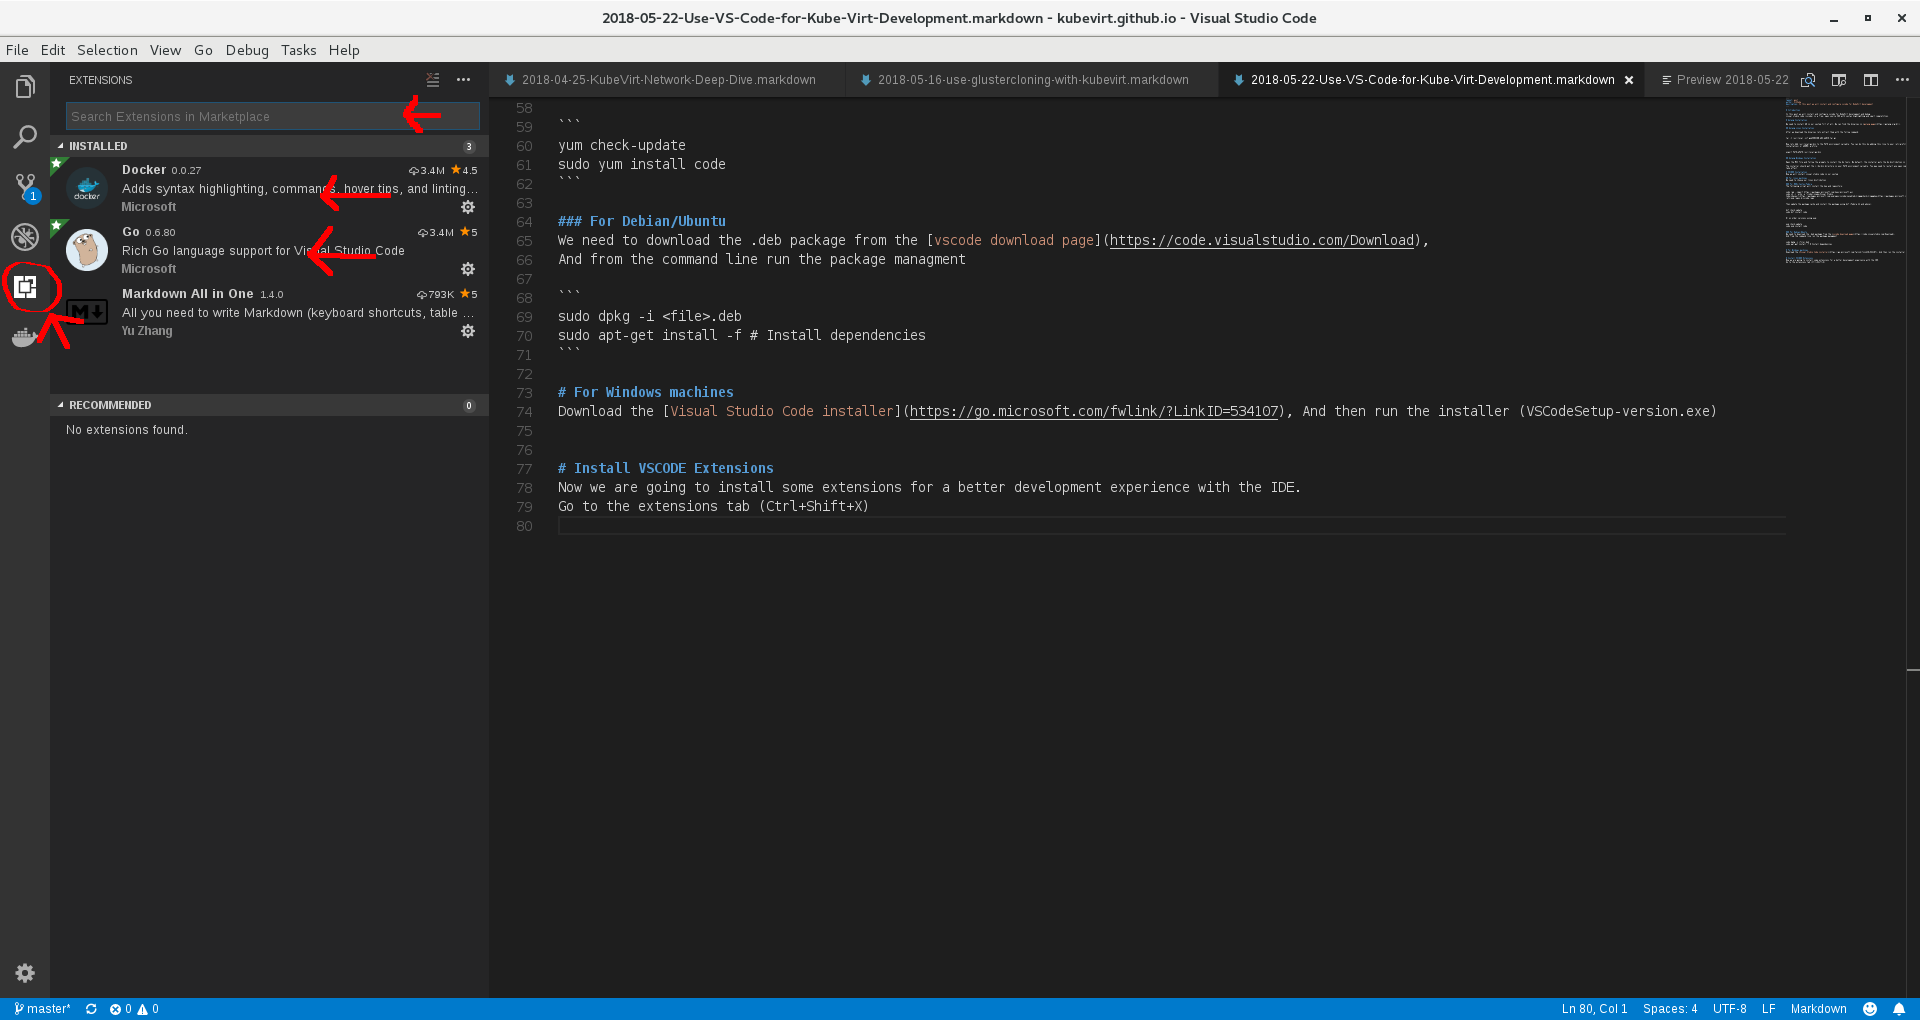
Task: Open the Manage gear at sidebar bottom
Action: pyautogui.click(x=25, y=973)
